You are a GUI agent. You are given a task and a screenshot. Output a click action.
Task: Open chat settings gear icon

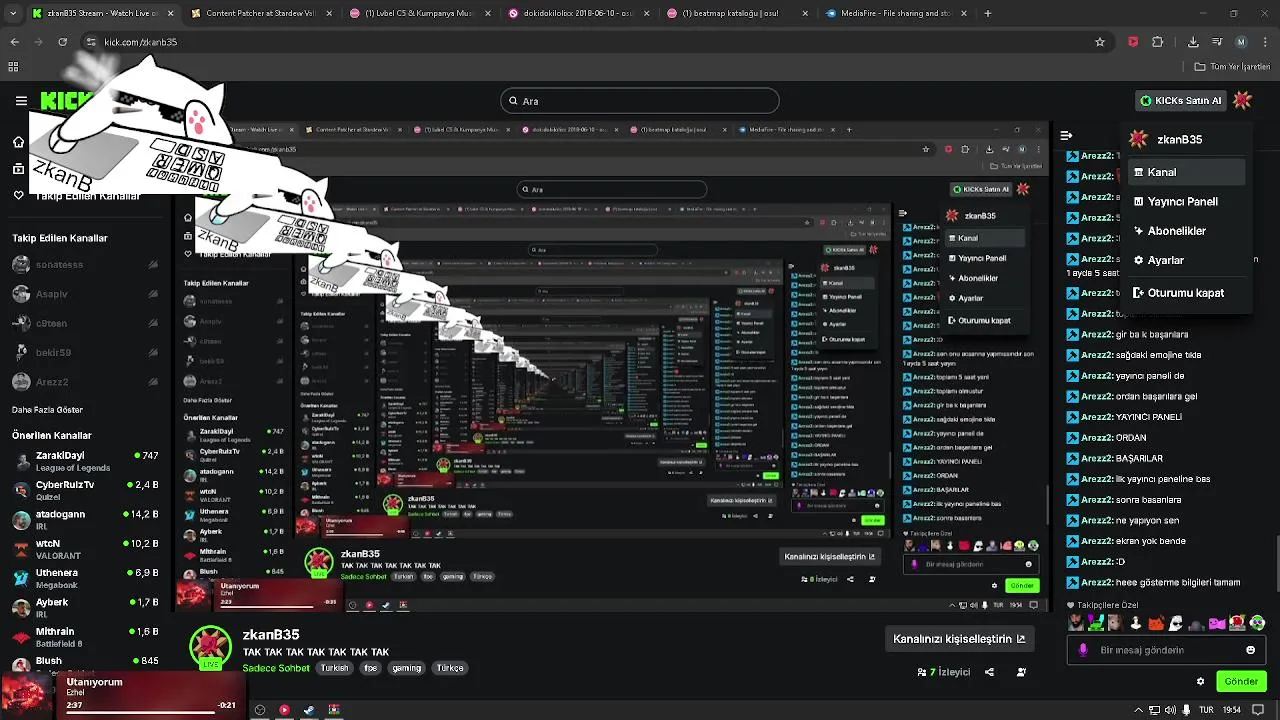point(1201,682)
